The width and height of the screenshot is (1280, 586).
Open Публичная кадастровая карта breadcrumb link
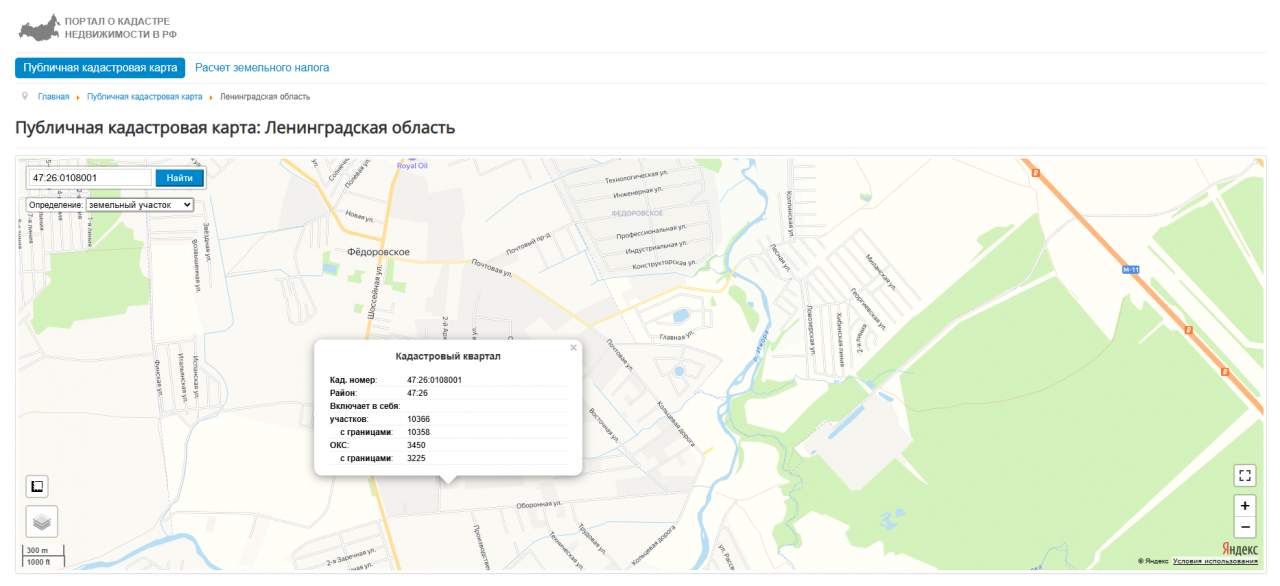144,97
